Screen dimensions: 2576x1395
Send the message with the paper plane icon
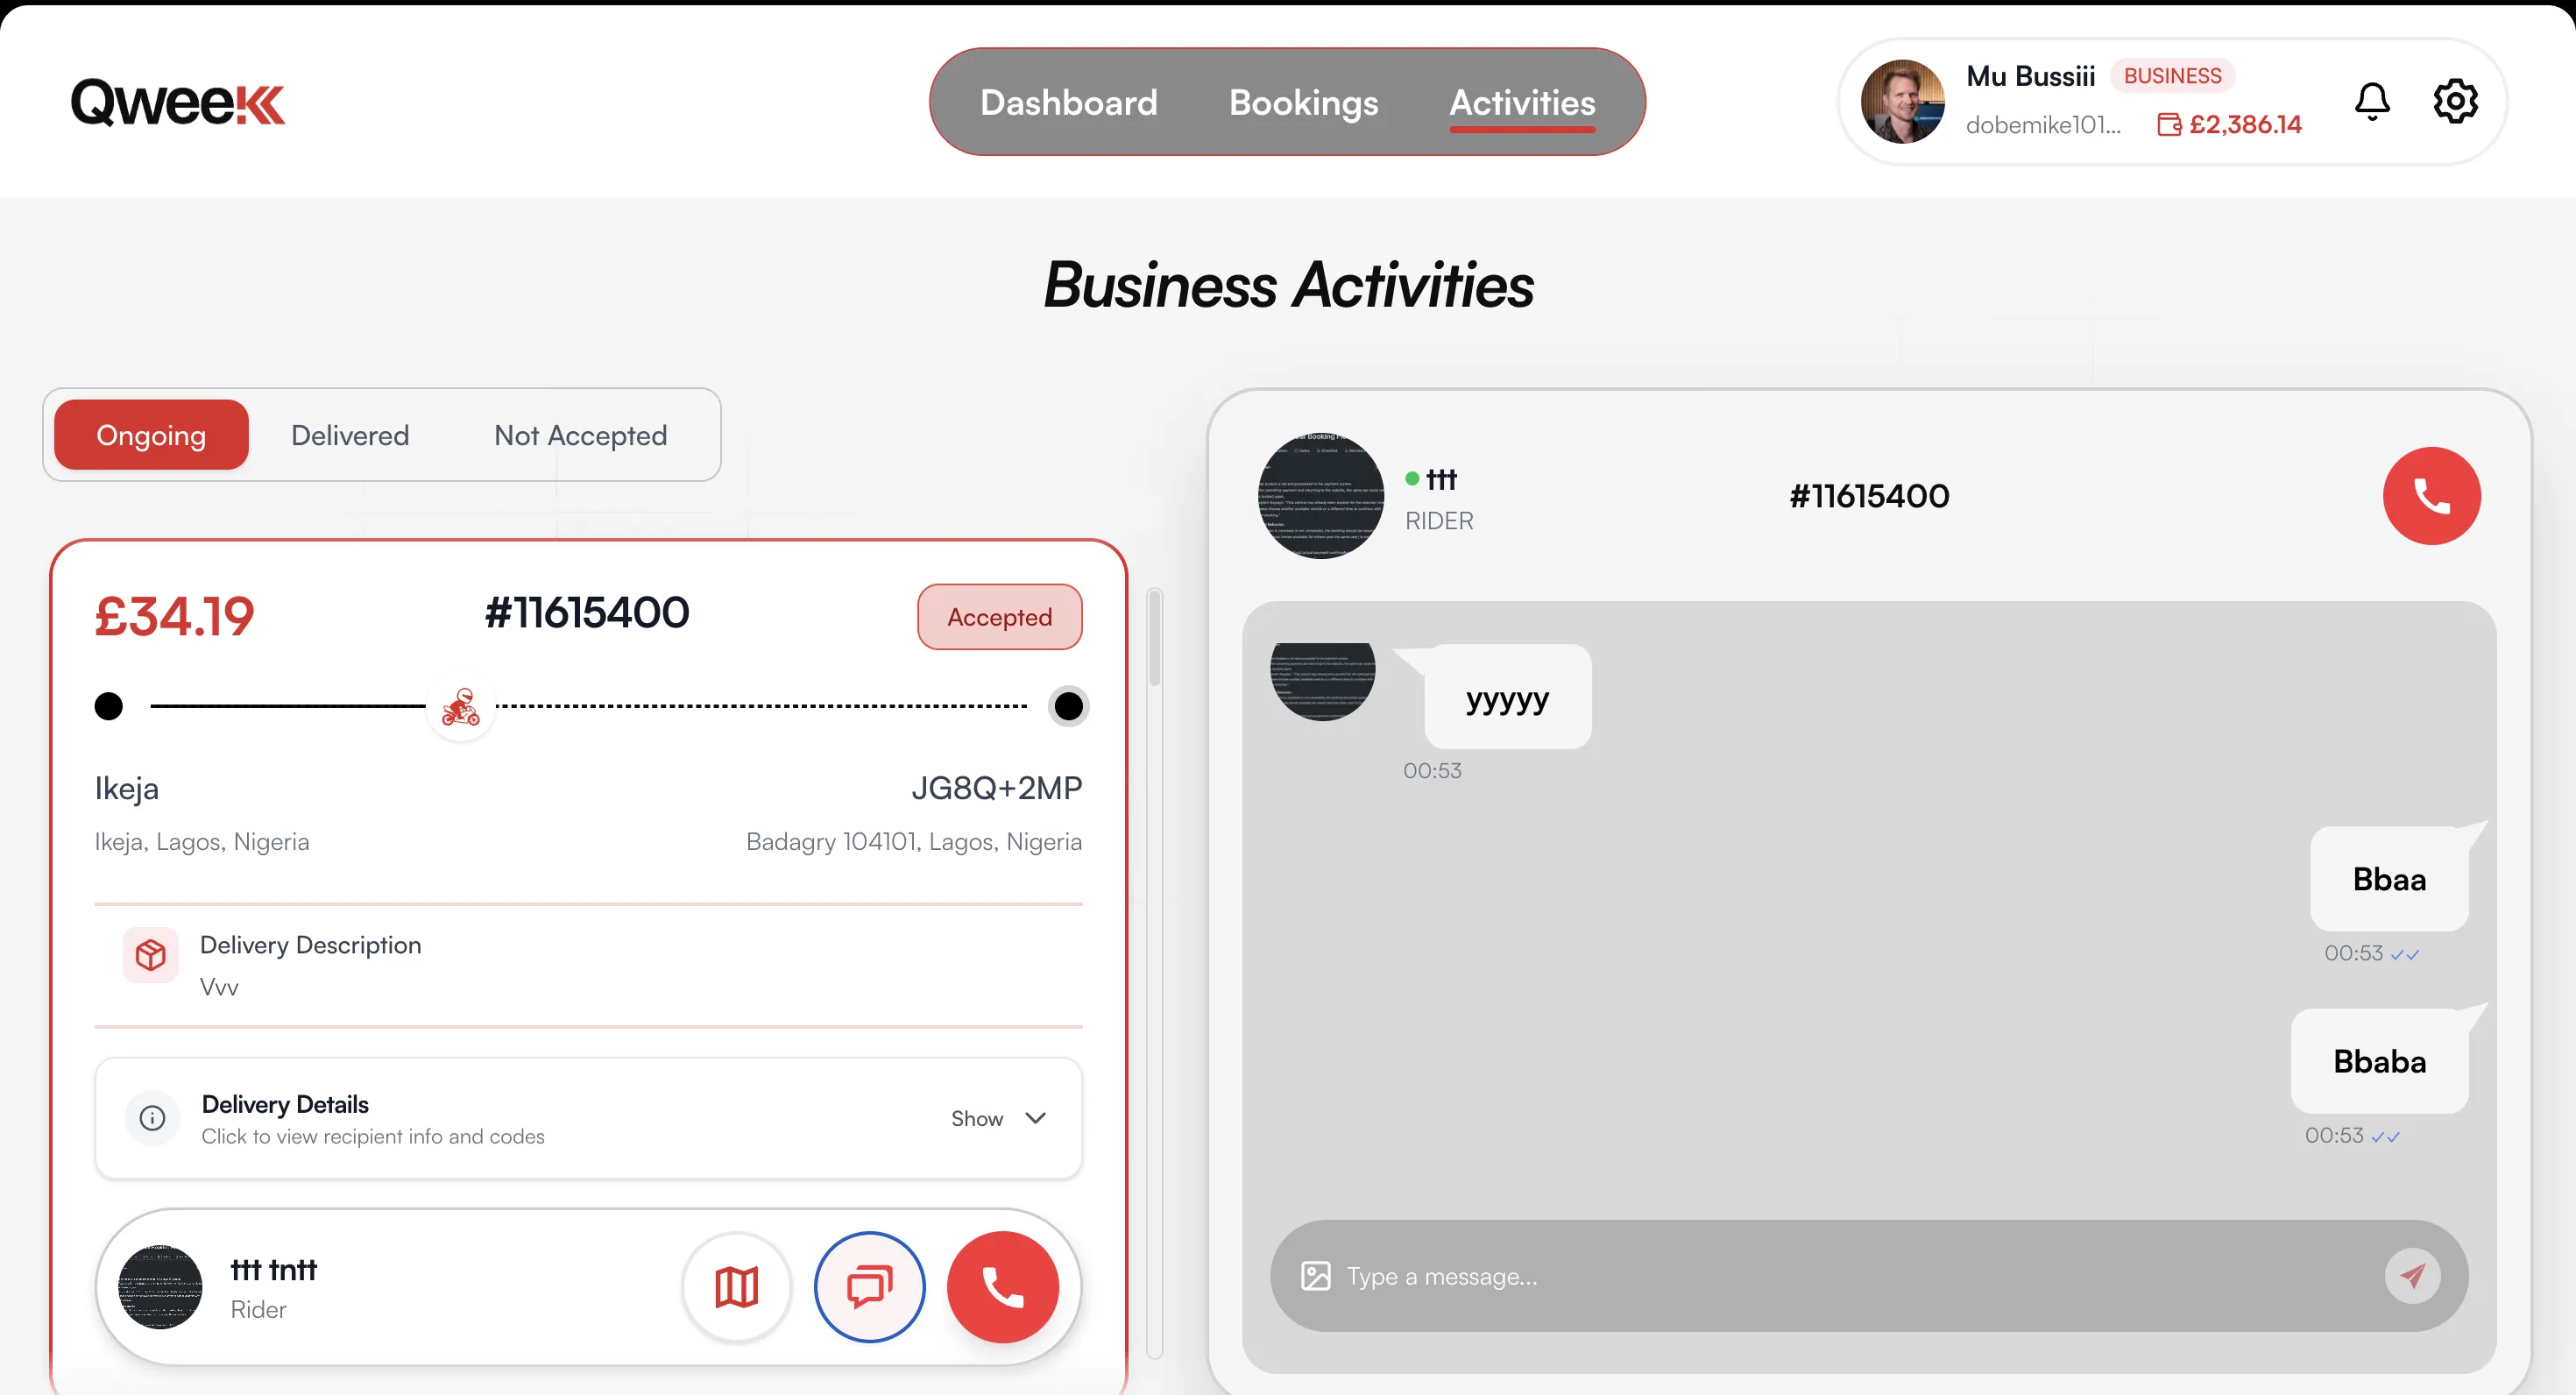coord(2413,1276)
